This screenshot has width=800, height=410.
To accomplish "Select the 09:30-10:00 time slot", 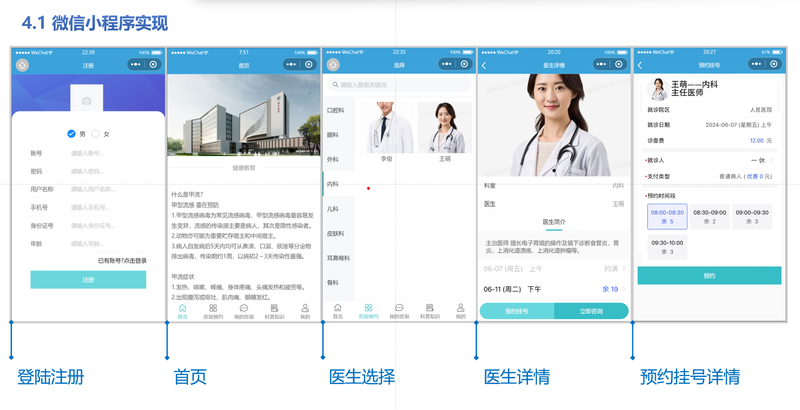I will (667, 247).
